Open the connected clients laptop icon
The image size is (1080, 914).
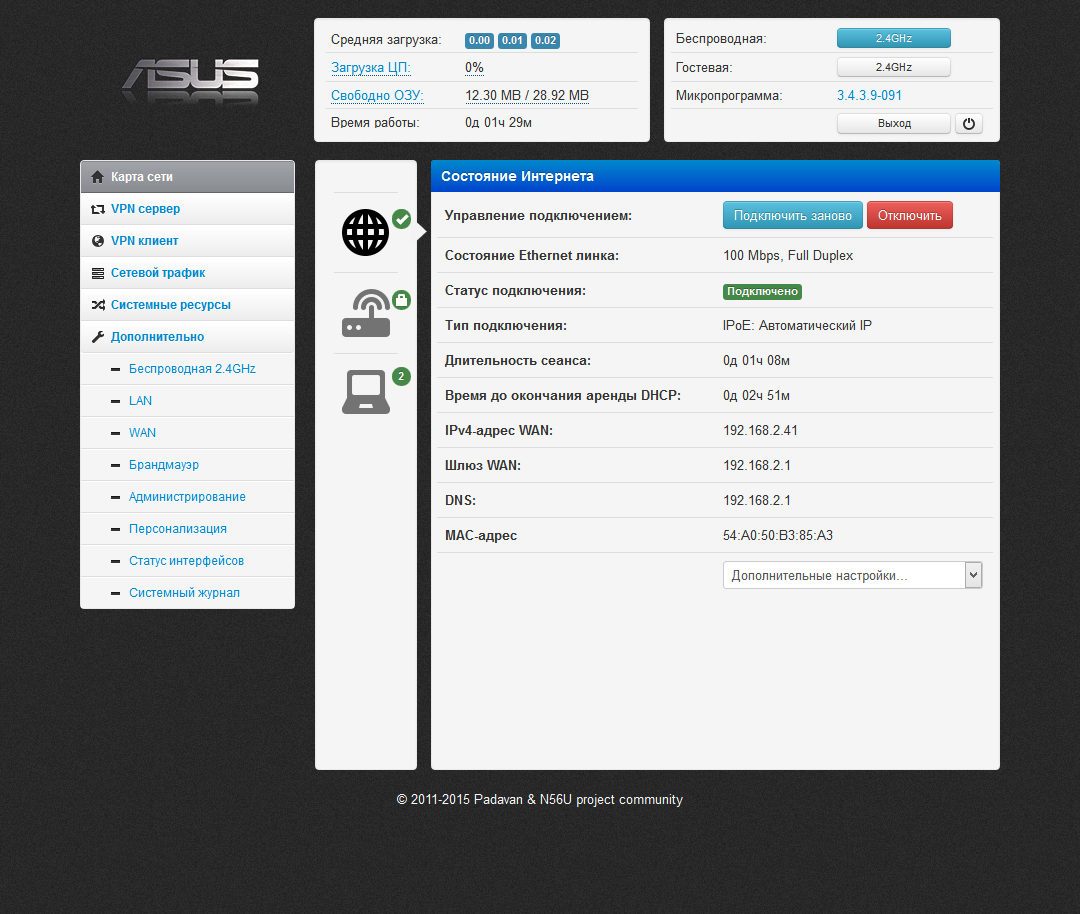[x=366, y=391]
